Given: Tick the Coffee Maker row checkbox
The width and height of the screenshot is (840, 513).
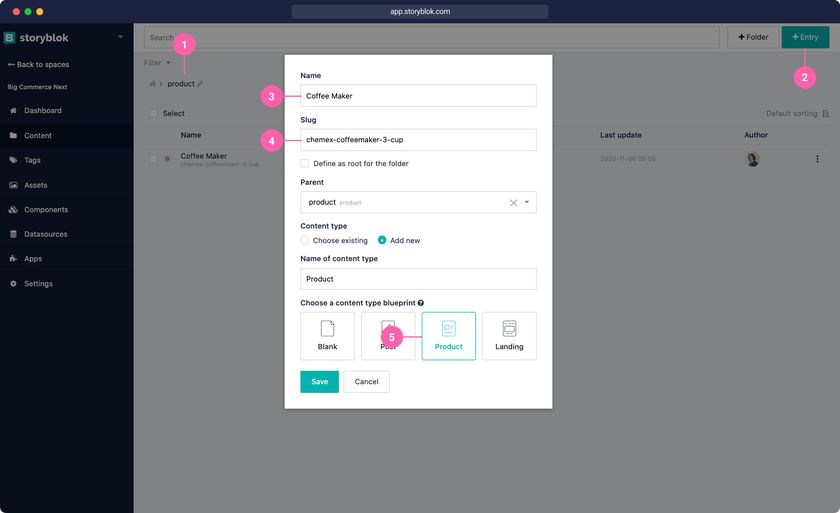Looking at the screenshot, I should (154, 159).
